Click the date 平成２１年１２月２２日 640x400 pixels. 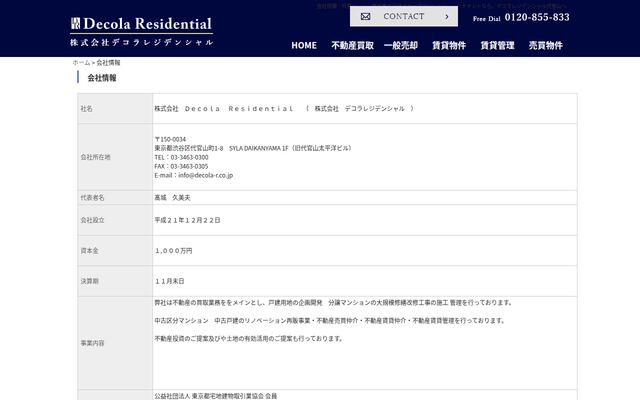[x=187, y=220]
